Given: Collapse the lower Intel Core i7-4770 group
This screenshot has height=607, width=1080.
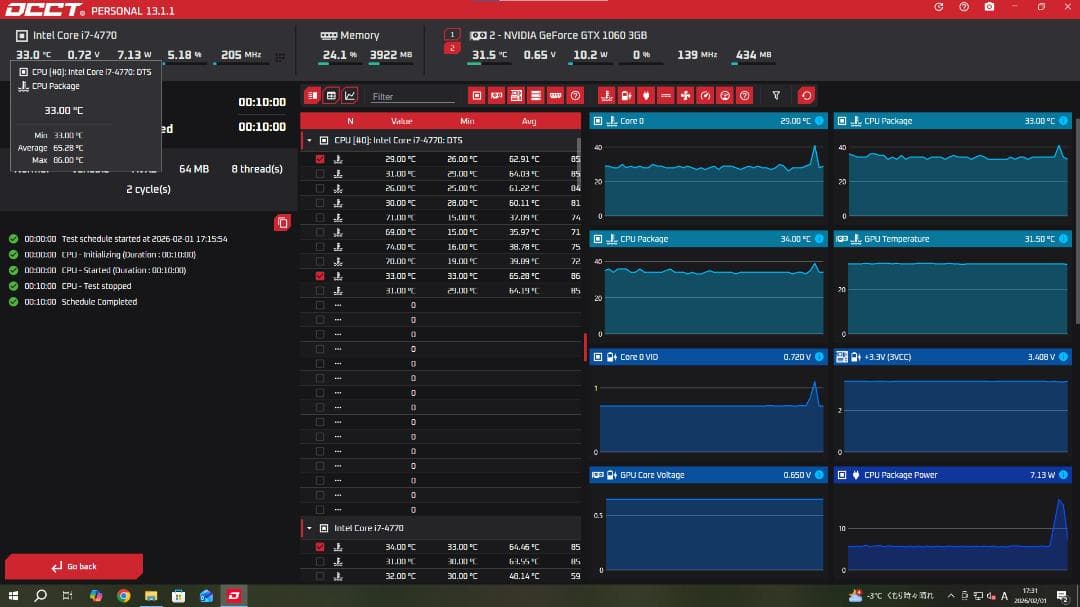Looking at the screenshot, I should [309, 528].
